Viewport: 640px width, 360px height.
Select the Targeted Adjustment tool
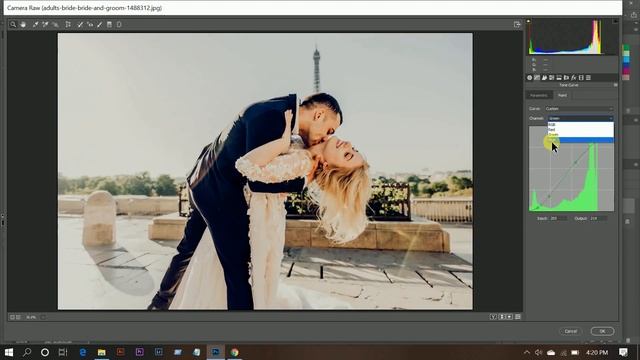point(56,24)
